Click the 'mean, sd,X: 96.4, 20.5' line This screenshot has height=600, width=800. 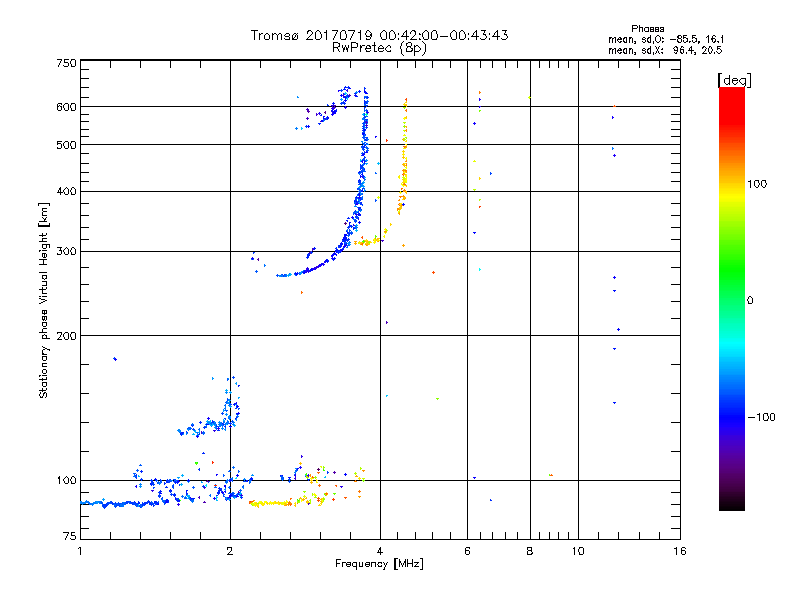665,50
